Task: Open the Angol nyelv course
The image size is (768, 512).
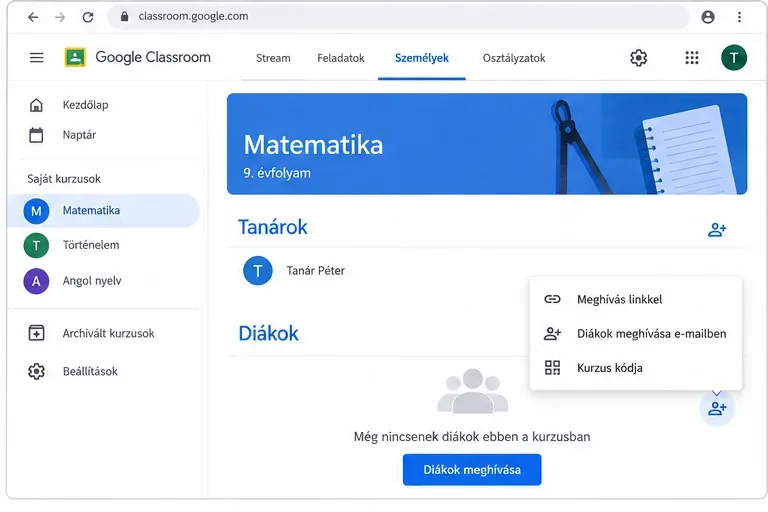Action: (x=92, y=281)
